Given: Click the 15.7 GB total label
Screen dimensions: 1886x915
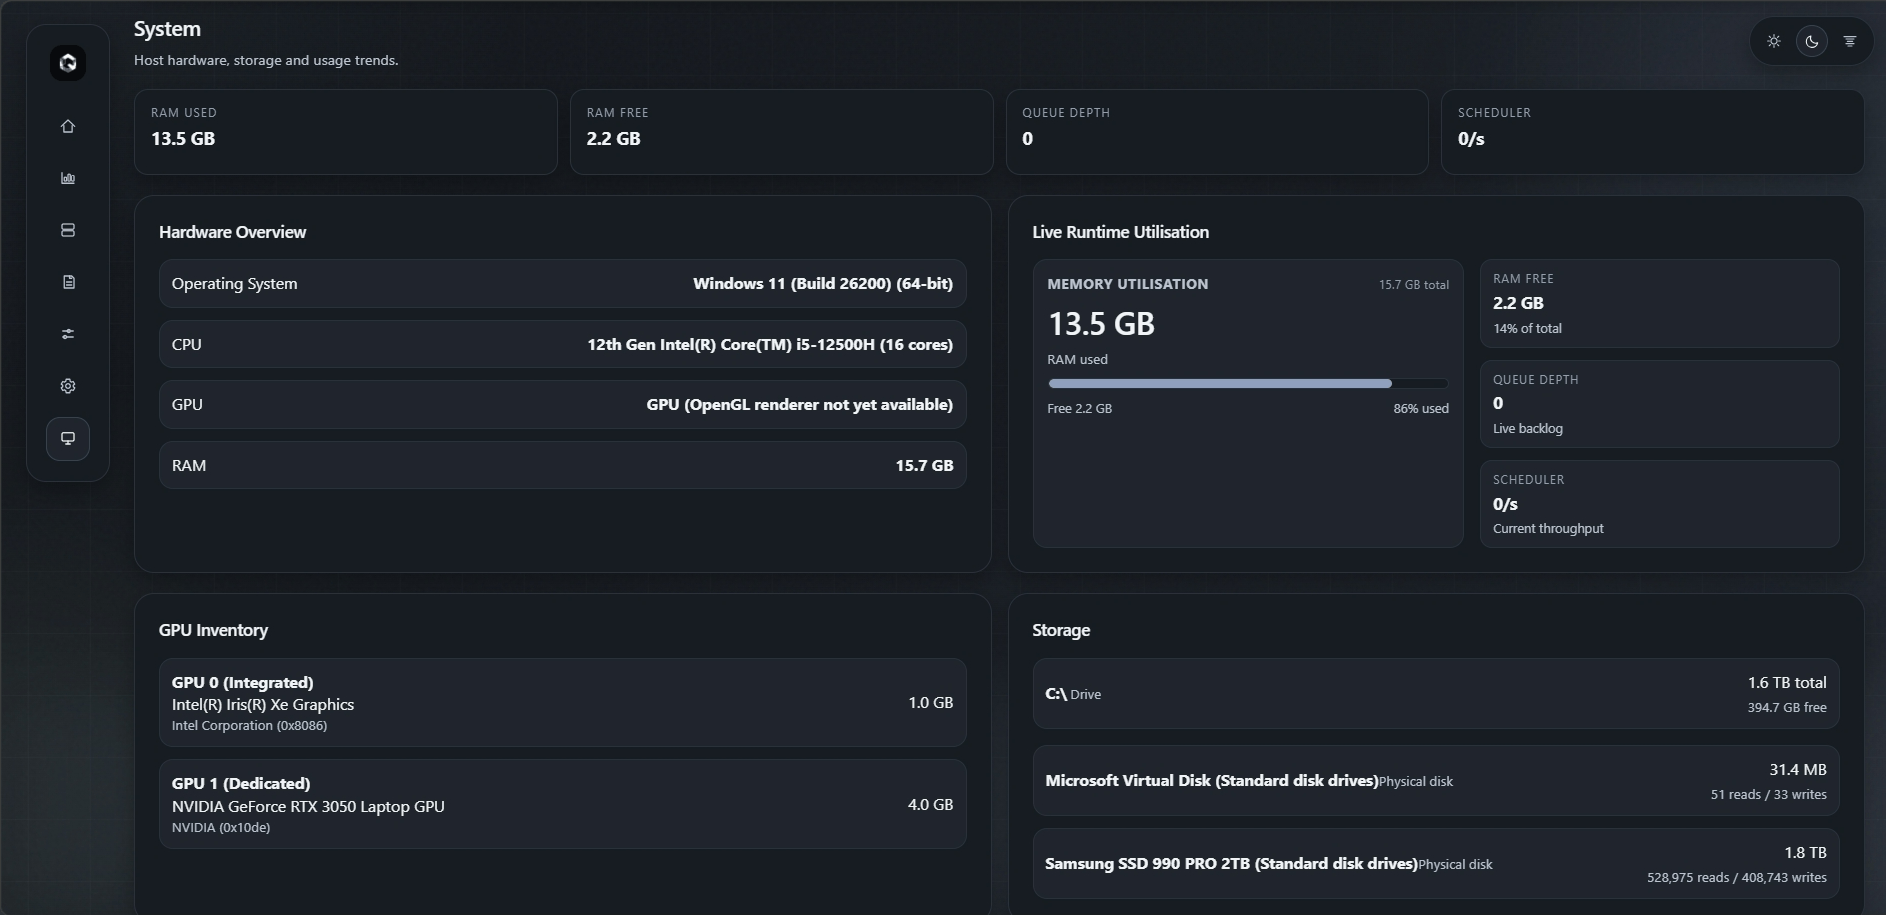Looking at the screenshot, I should [1414, 285].
